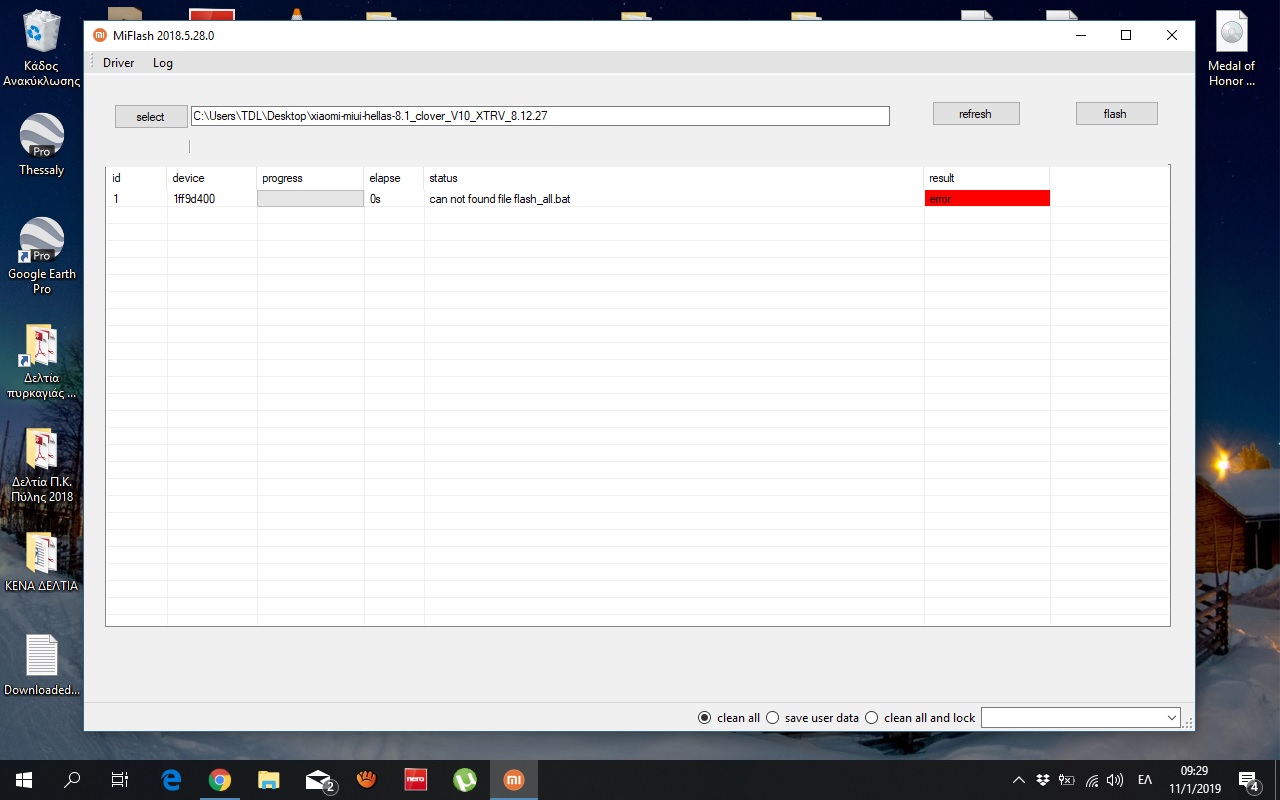Click the MiFlash taskbar button
Image resolution: width=1280 pixels, height=800 pixels.
tap(513, 780)
